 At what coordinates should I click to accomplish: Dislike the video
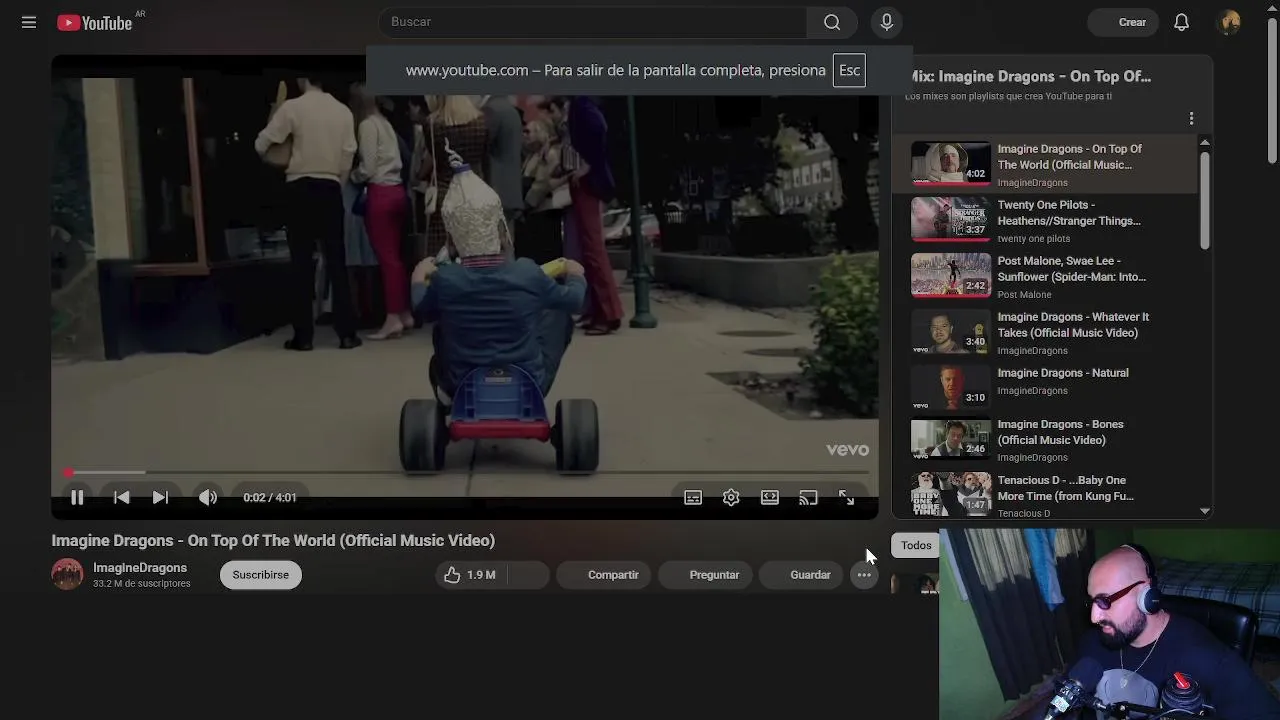529,575
